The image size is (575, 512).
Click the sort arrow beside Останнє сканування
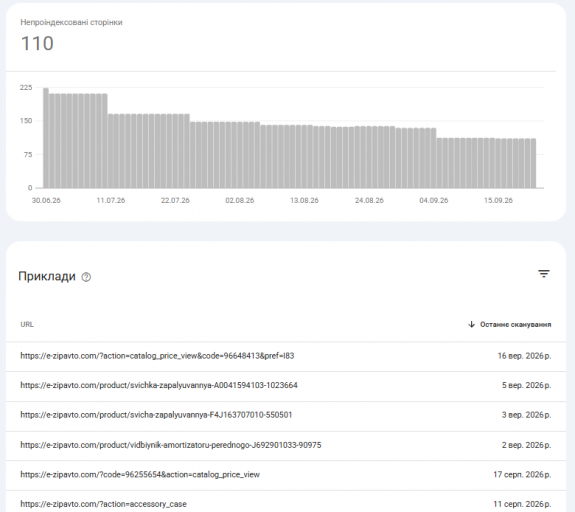(x=472, y=324)
